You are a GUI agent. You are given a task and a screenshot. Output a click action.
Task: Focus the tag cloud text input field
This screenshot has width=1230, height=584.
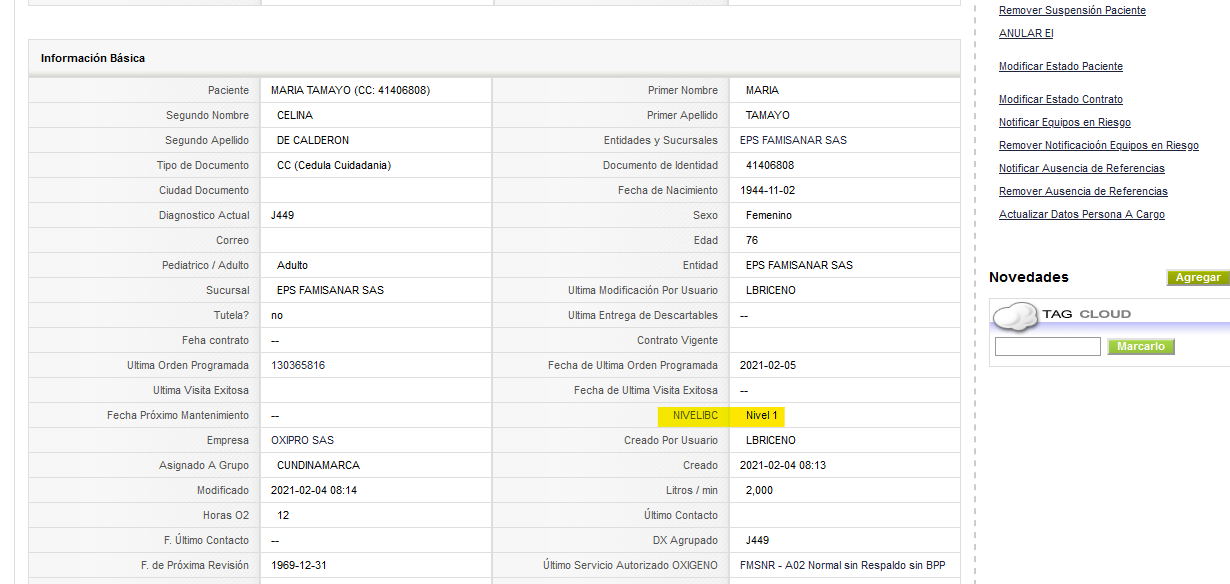pos(1048,347)
